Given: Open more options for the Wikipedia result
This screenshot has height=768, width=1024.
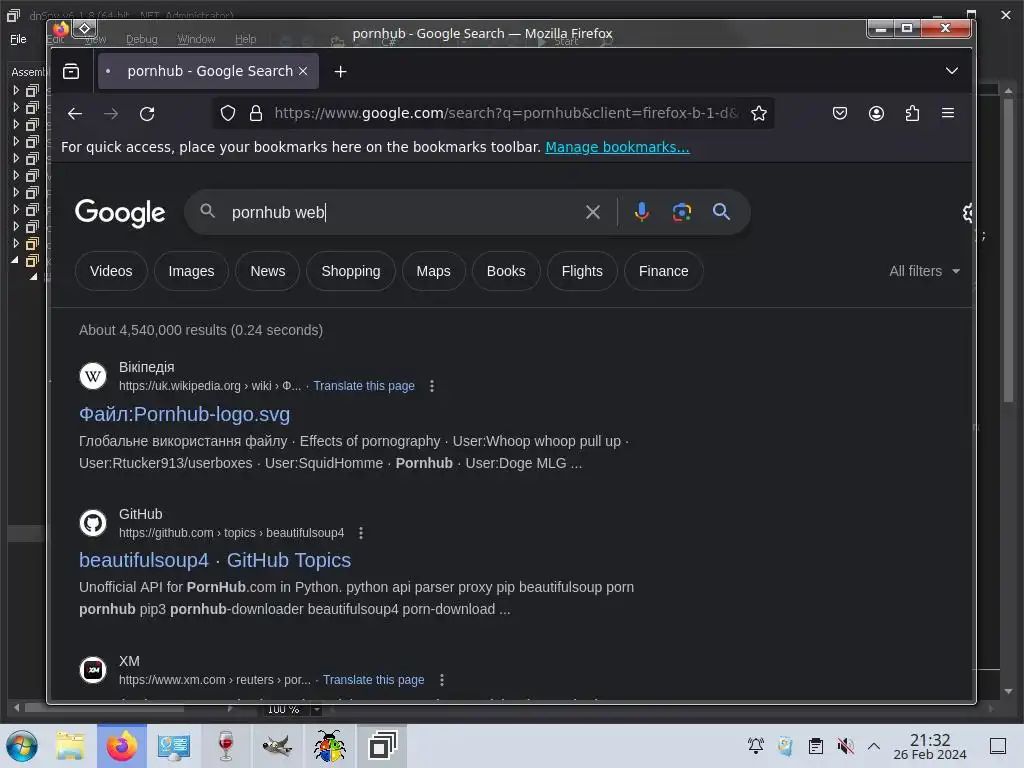Looking at the screenshot, I should (x=432, y=386).
